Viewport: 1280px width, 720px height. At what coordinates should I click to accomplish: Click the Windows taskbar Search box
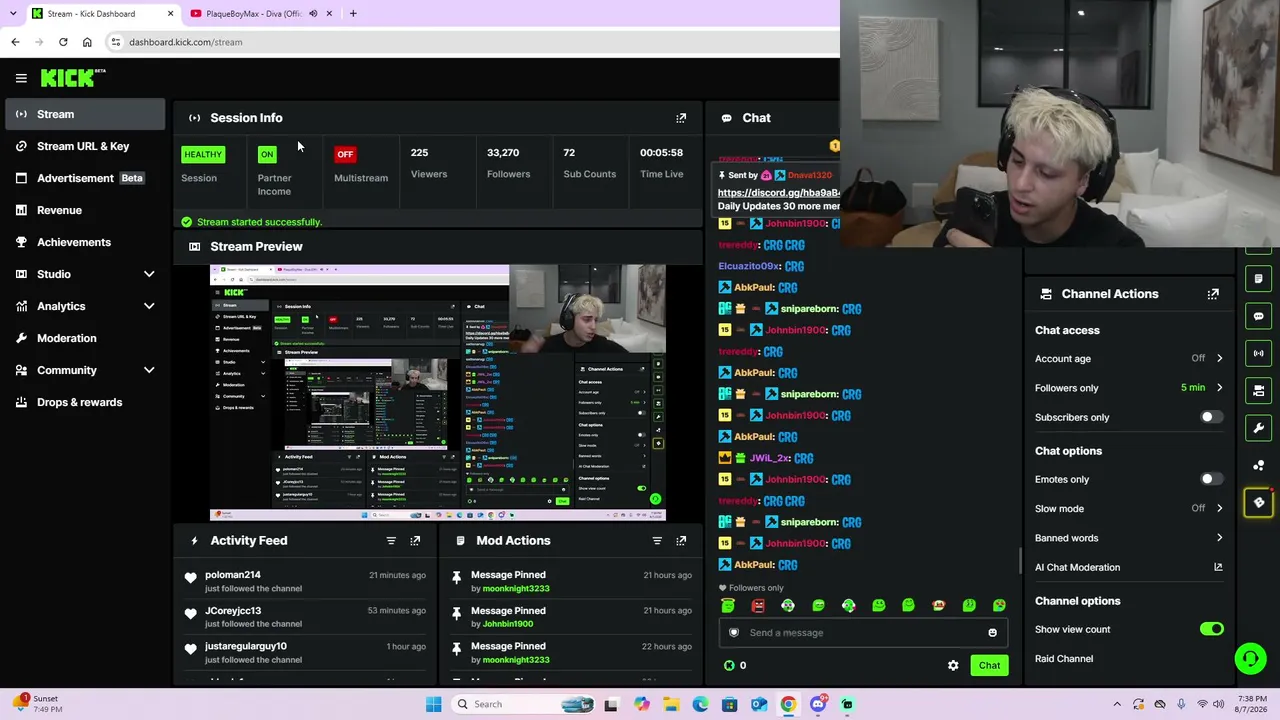coord(524,704)
